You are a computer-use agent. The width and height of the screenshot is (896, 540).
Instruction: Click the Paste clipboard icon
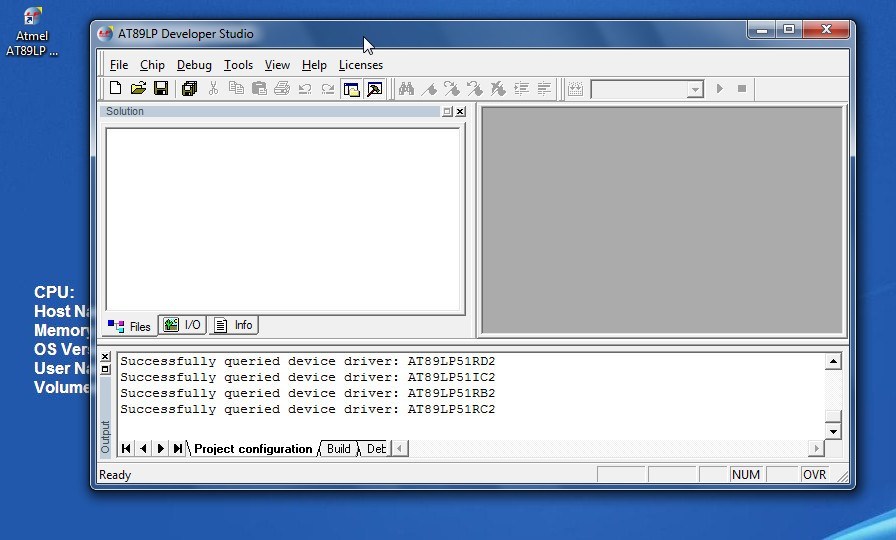coord(259,89)
